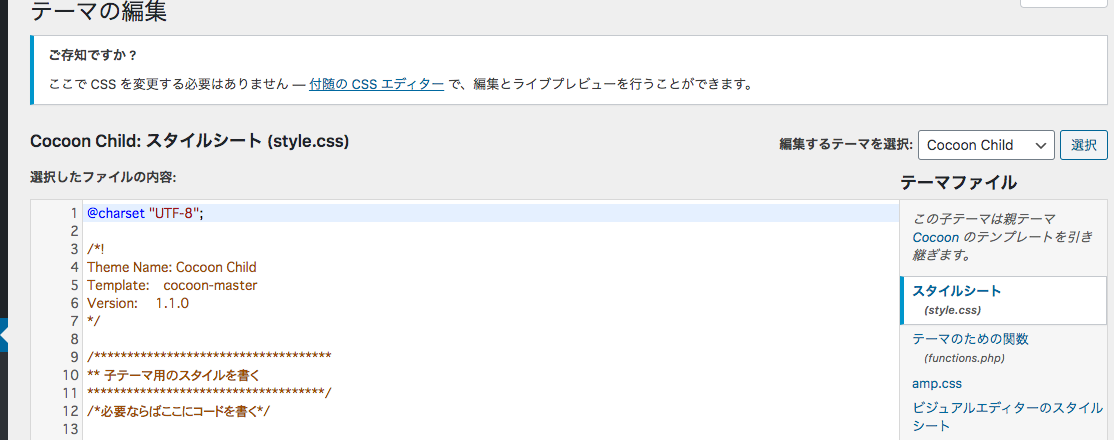
Task: Click the cut-off button above the notice box
Action: coord(1064,4)
